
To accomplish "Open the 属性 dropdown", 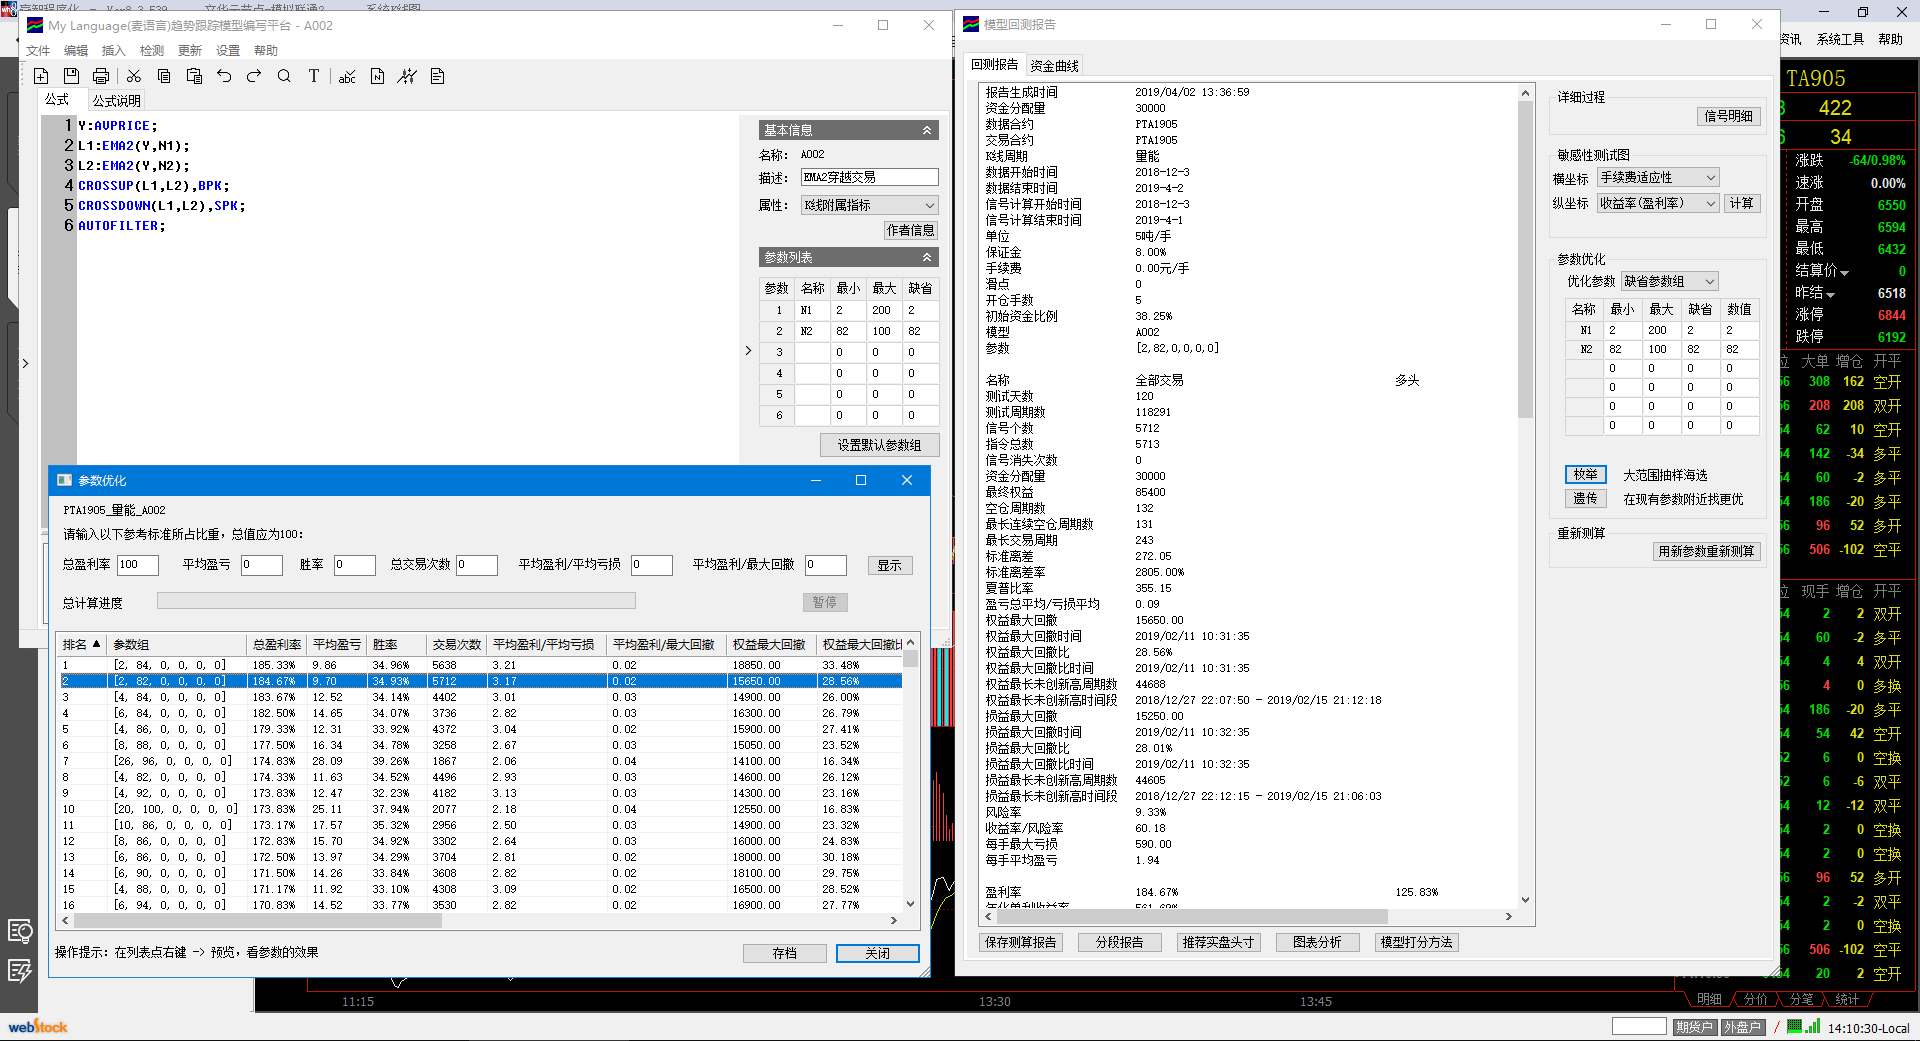I will tap(929, 205).
